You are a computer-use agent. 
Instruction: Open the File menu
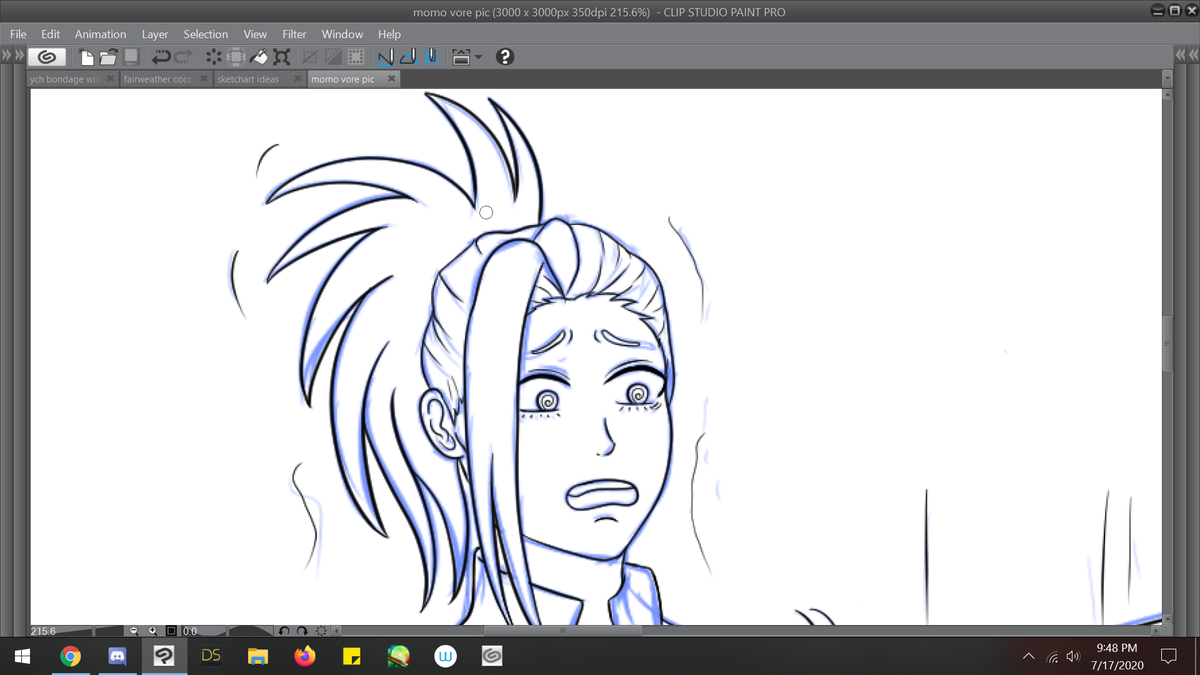[18, 34]
